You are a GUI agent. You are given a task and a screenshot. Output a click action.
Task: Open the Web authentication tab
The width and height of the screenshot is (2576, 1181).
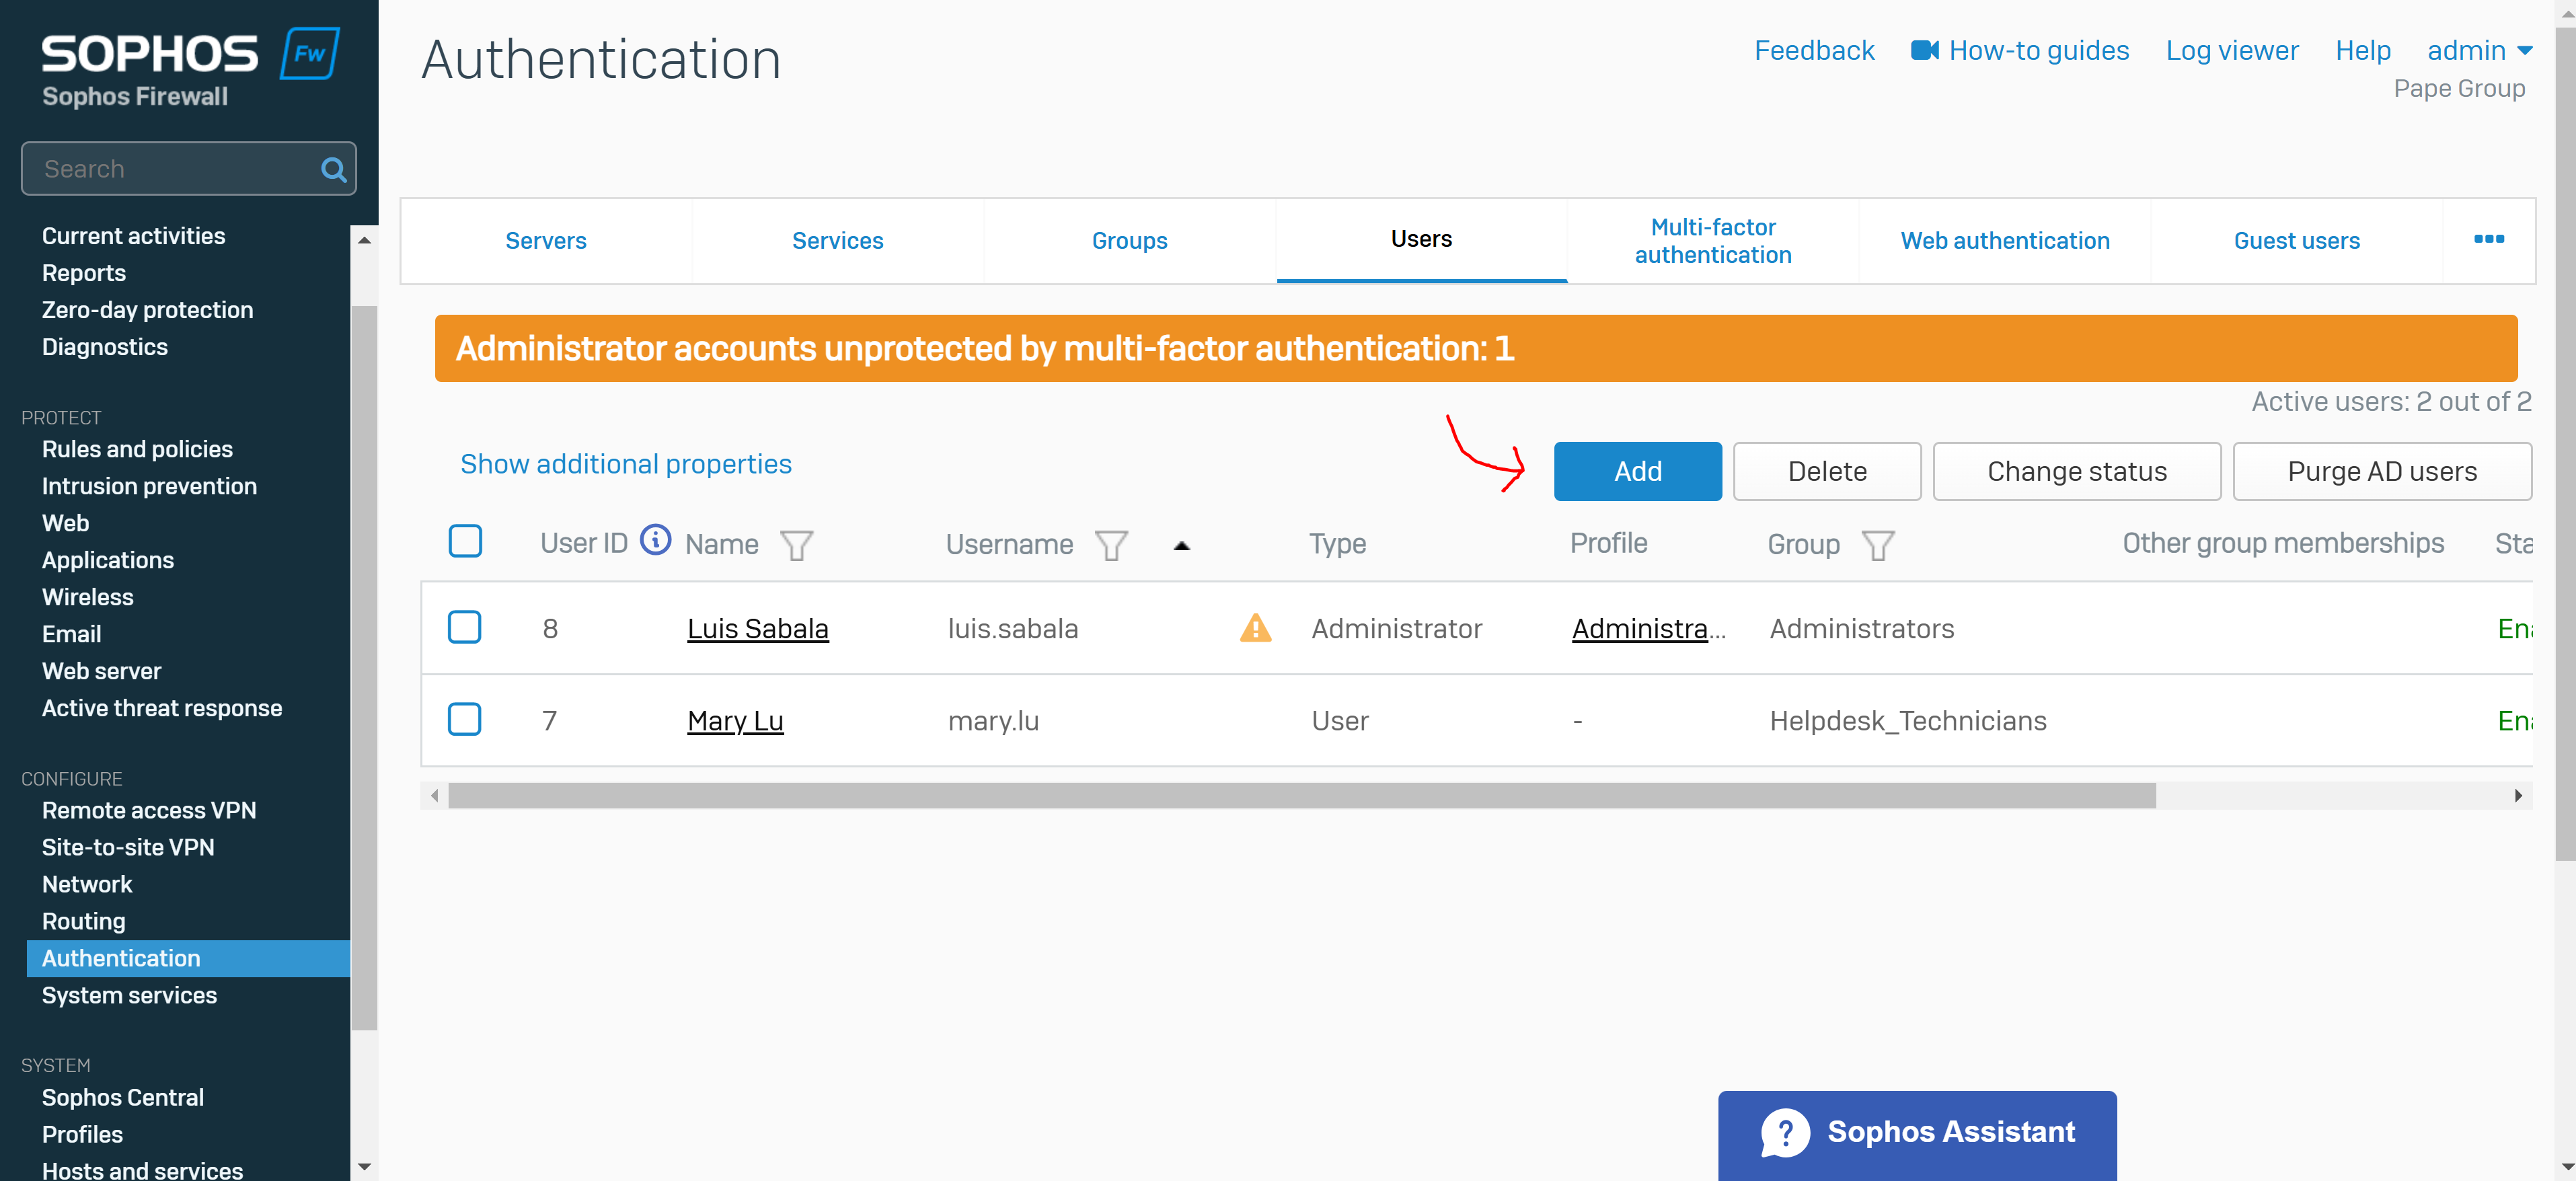click(x=2005, y=241)
